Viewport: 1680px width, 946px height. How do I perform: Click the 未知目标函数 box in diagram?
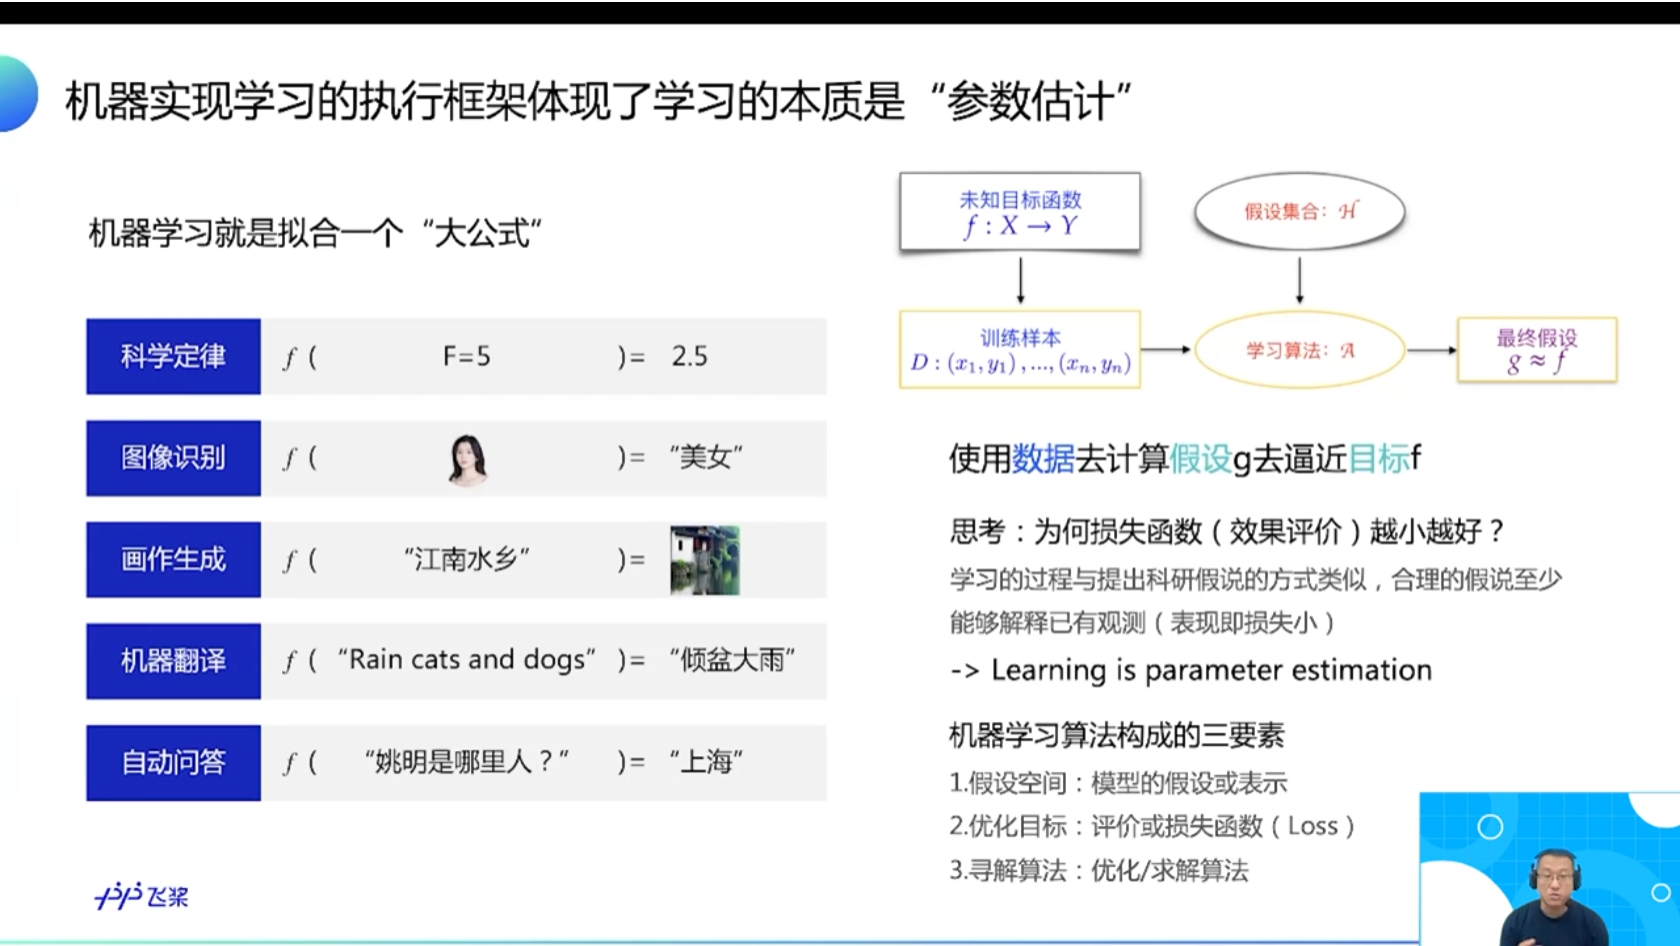(x=1020, y=212)
